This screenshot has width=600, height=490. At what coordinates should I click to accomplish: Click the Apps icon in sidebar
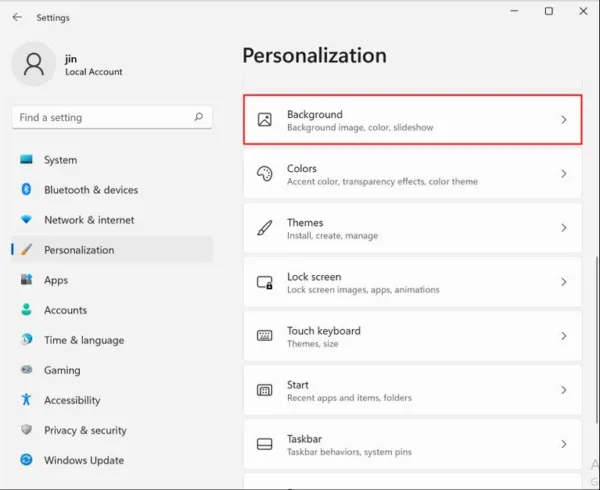(x=26, y=279)
